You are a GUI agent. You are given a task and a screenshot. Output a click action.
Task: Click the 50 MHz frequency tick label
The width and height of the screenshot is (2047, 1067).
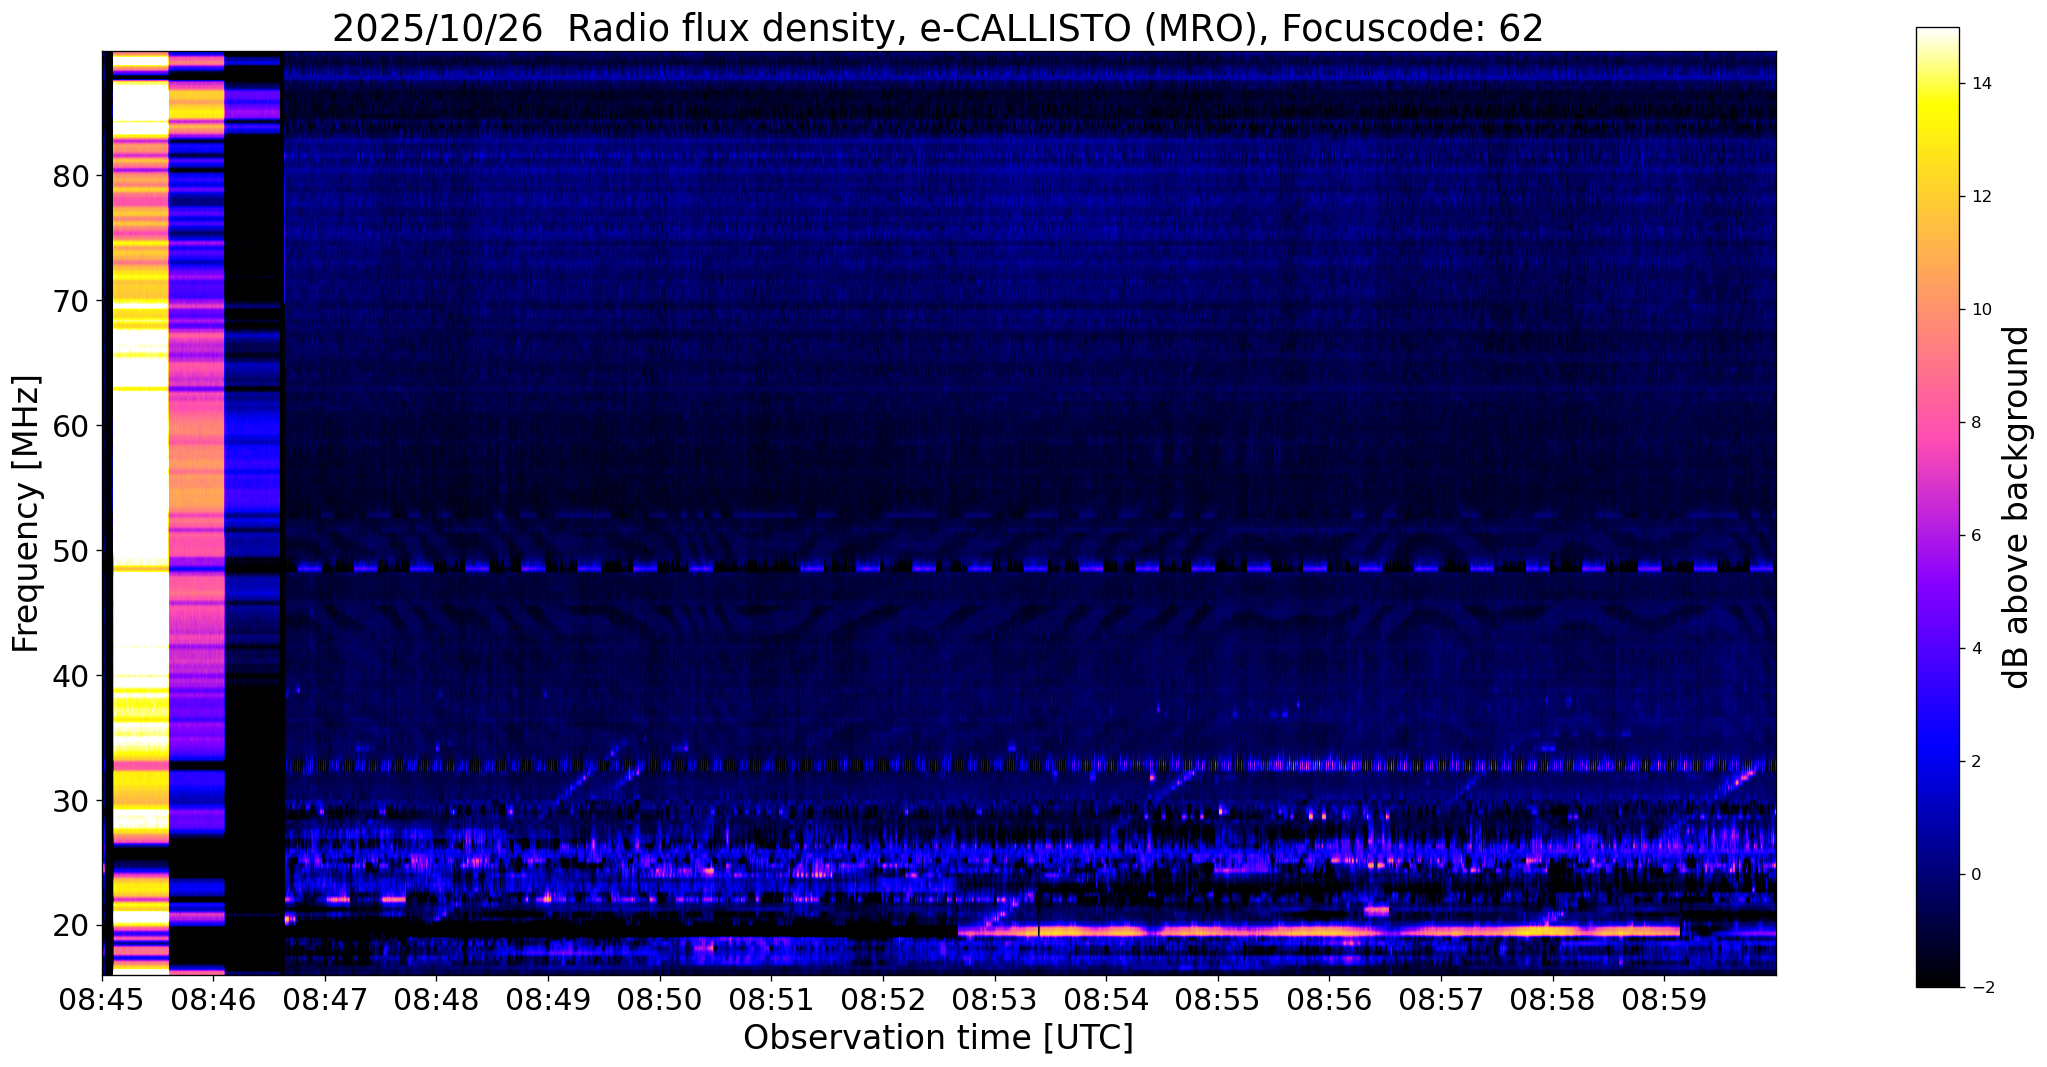[71, 551]
